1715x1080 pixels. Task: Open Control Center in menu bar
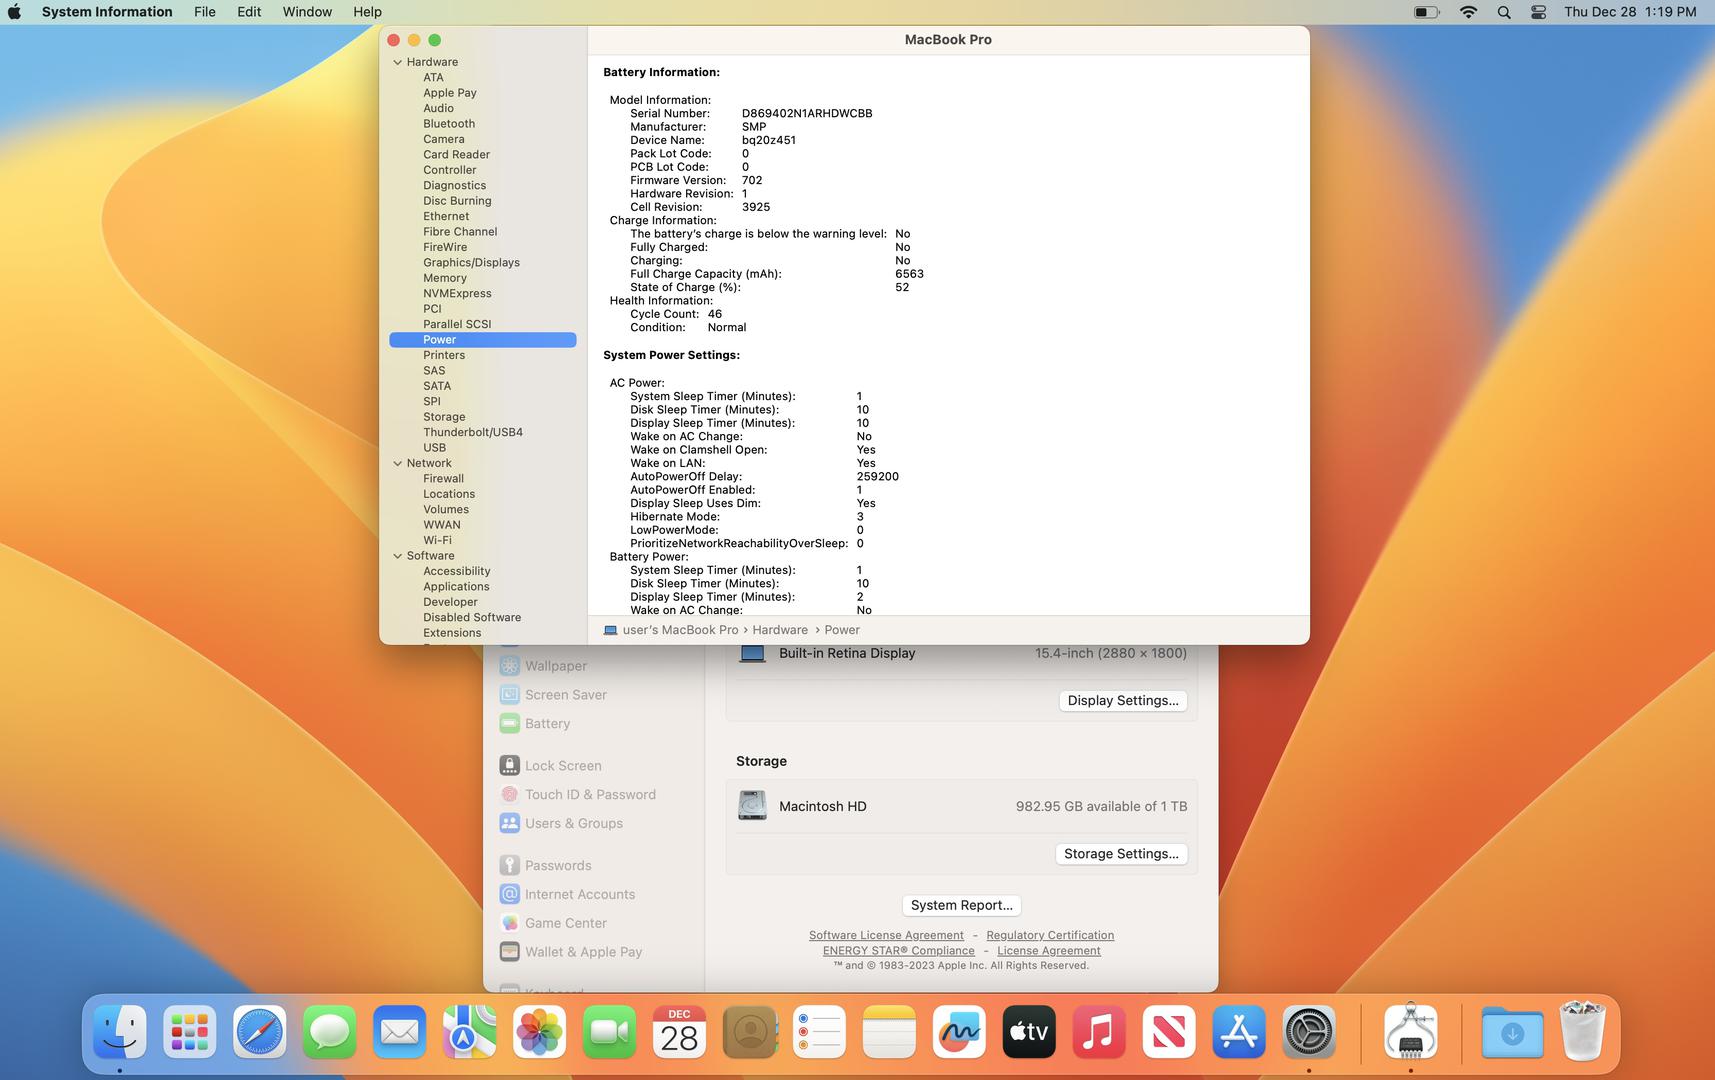1538,12
